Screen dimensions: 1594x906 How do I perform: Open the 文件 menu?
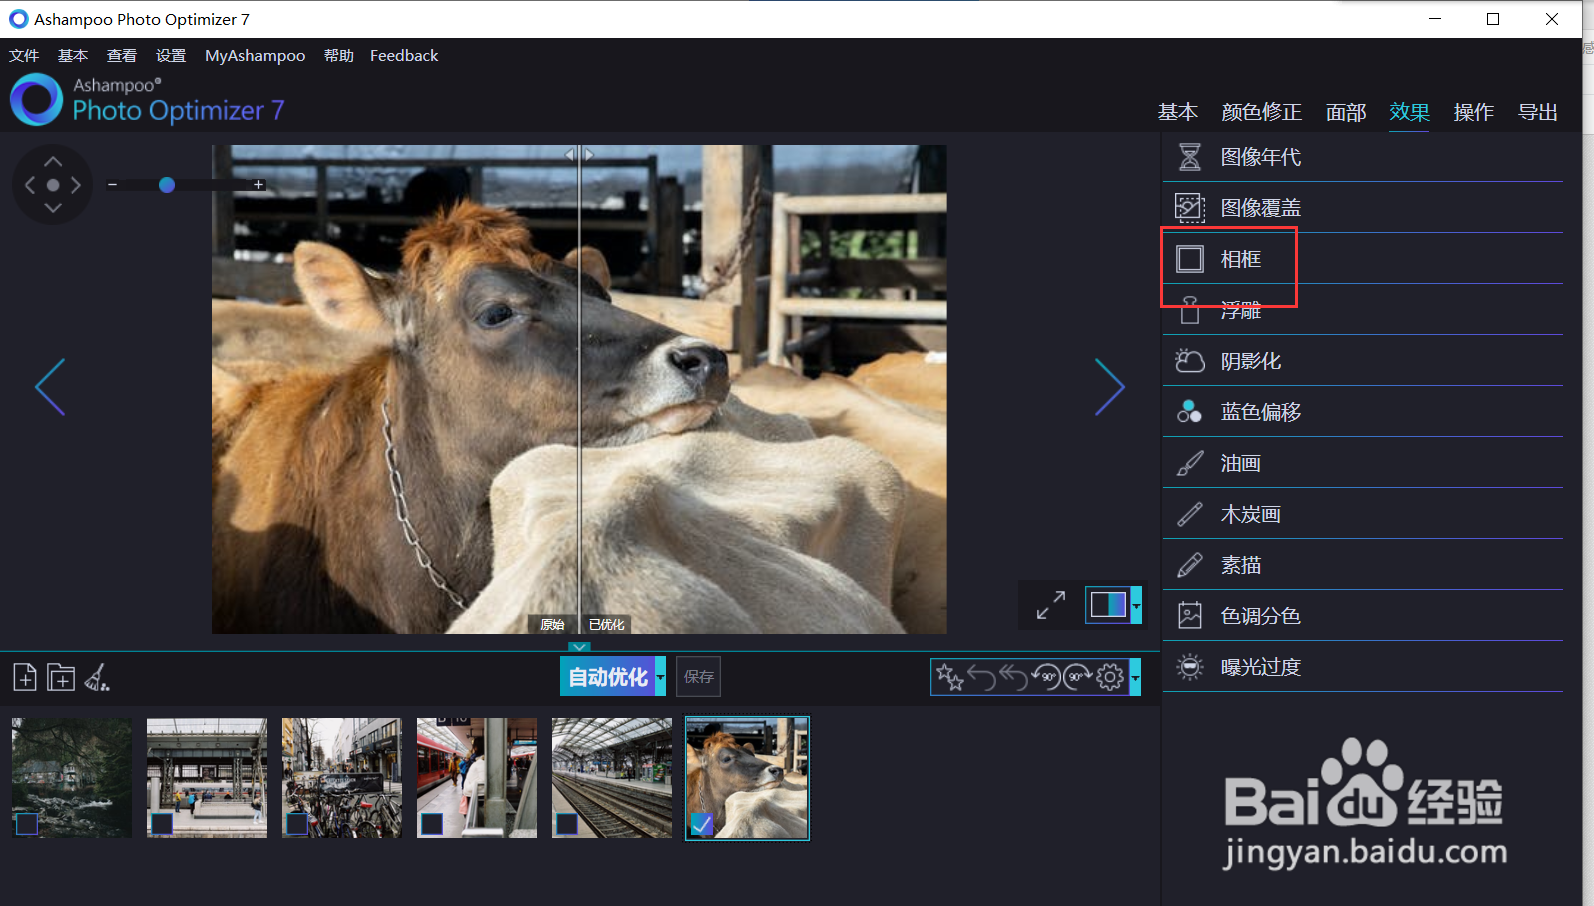tap(24, 56)
